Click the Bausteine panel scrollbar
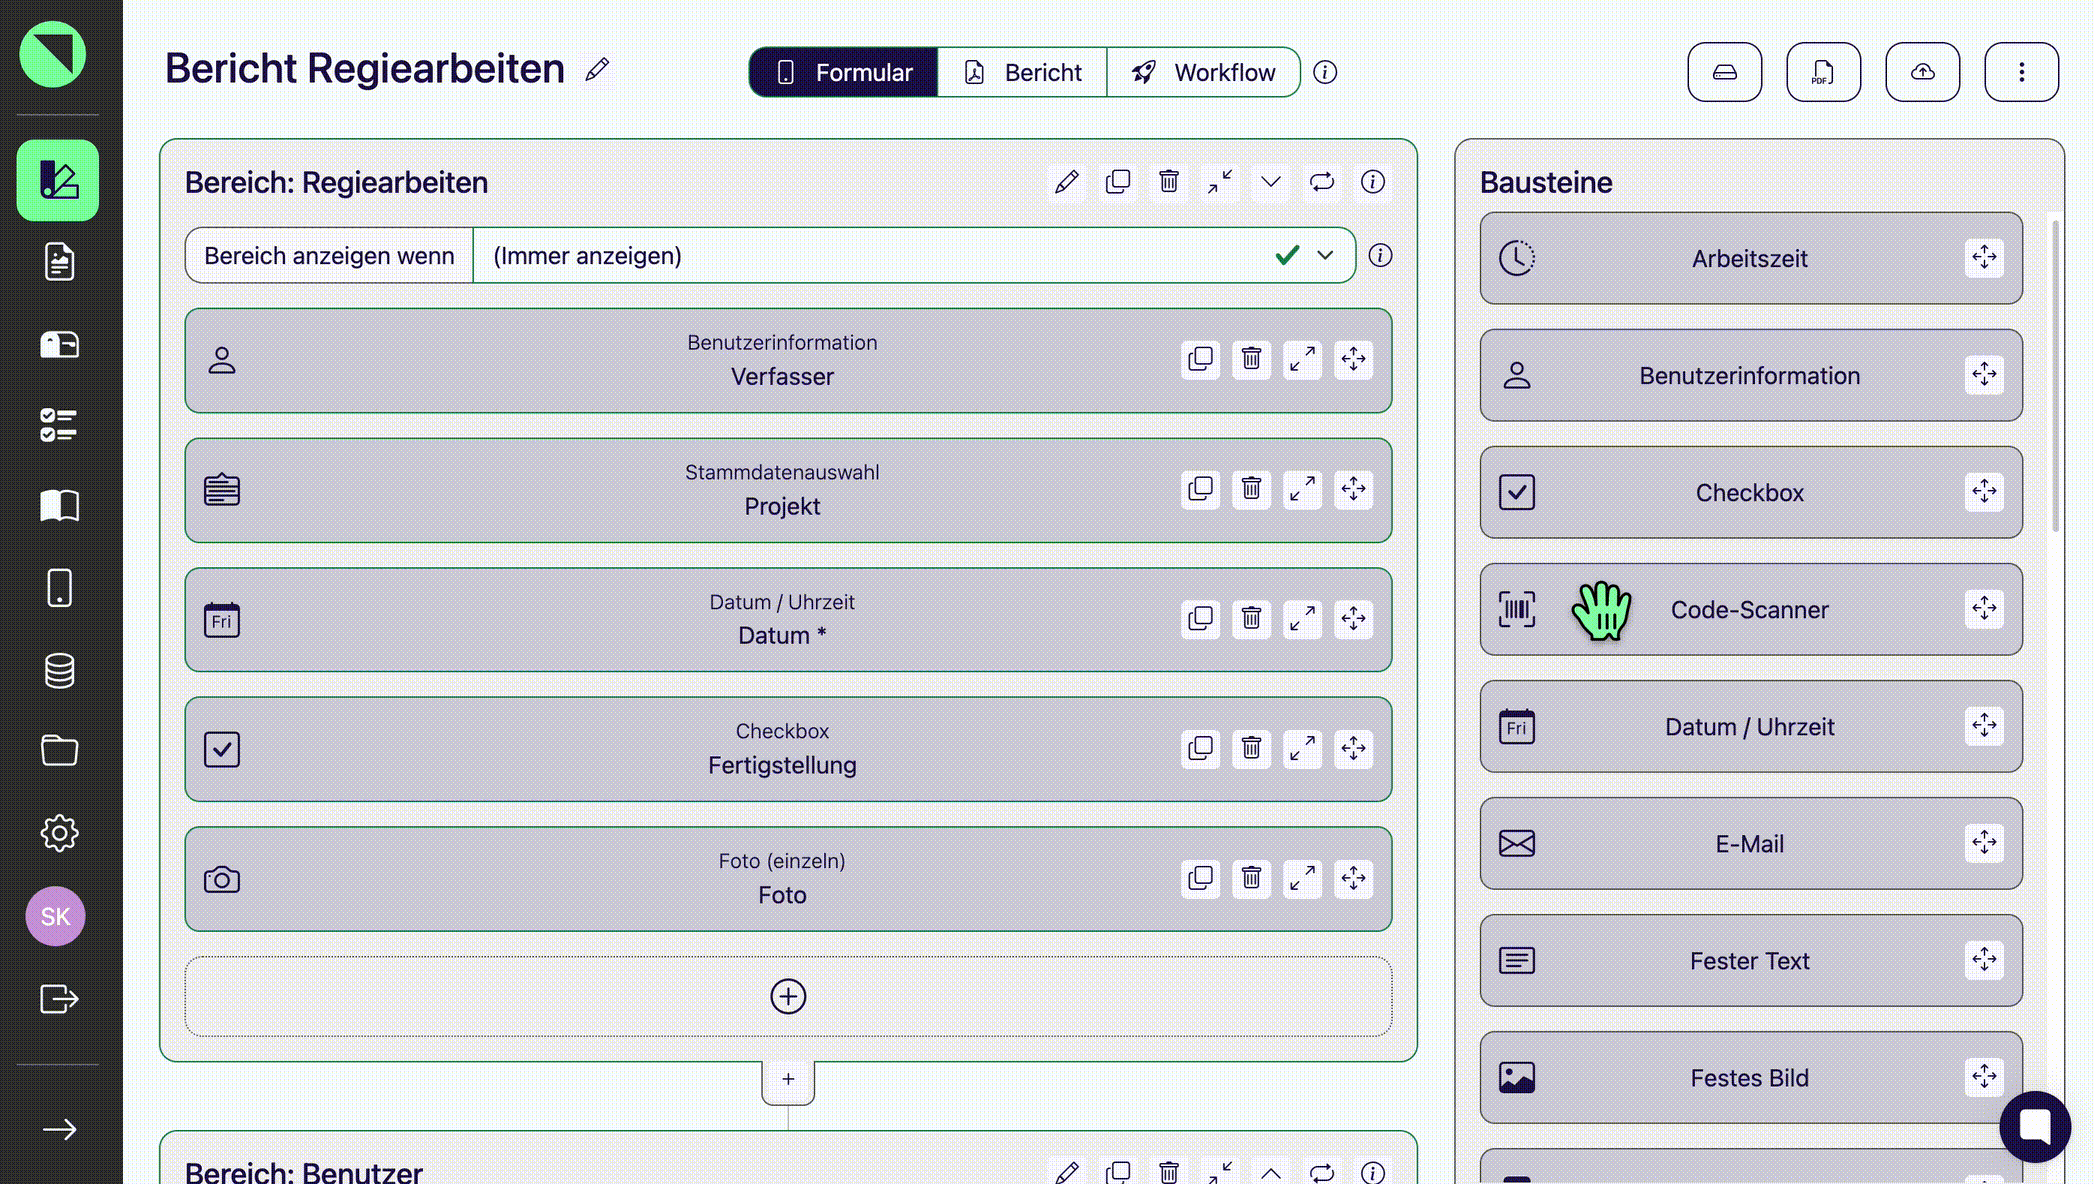The width and height of the screenshot is (2094, 1184). (x=2055, y=375)
